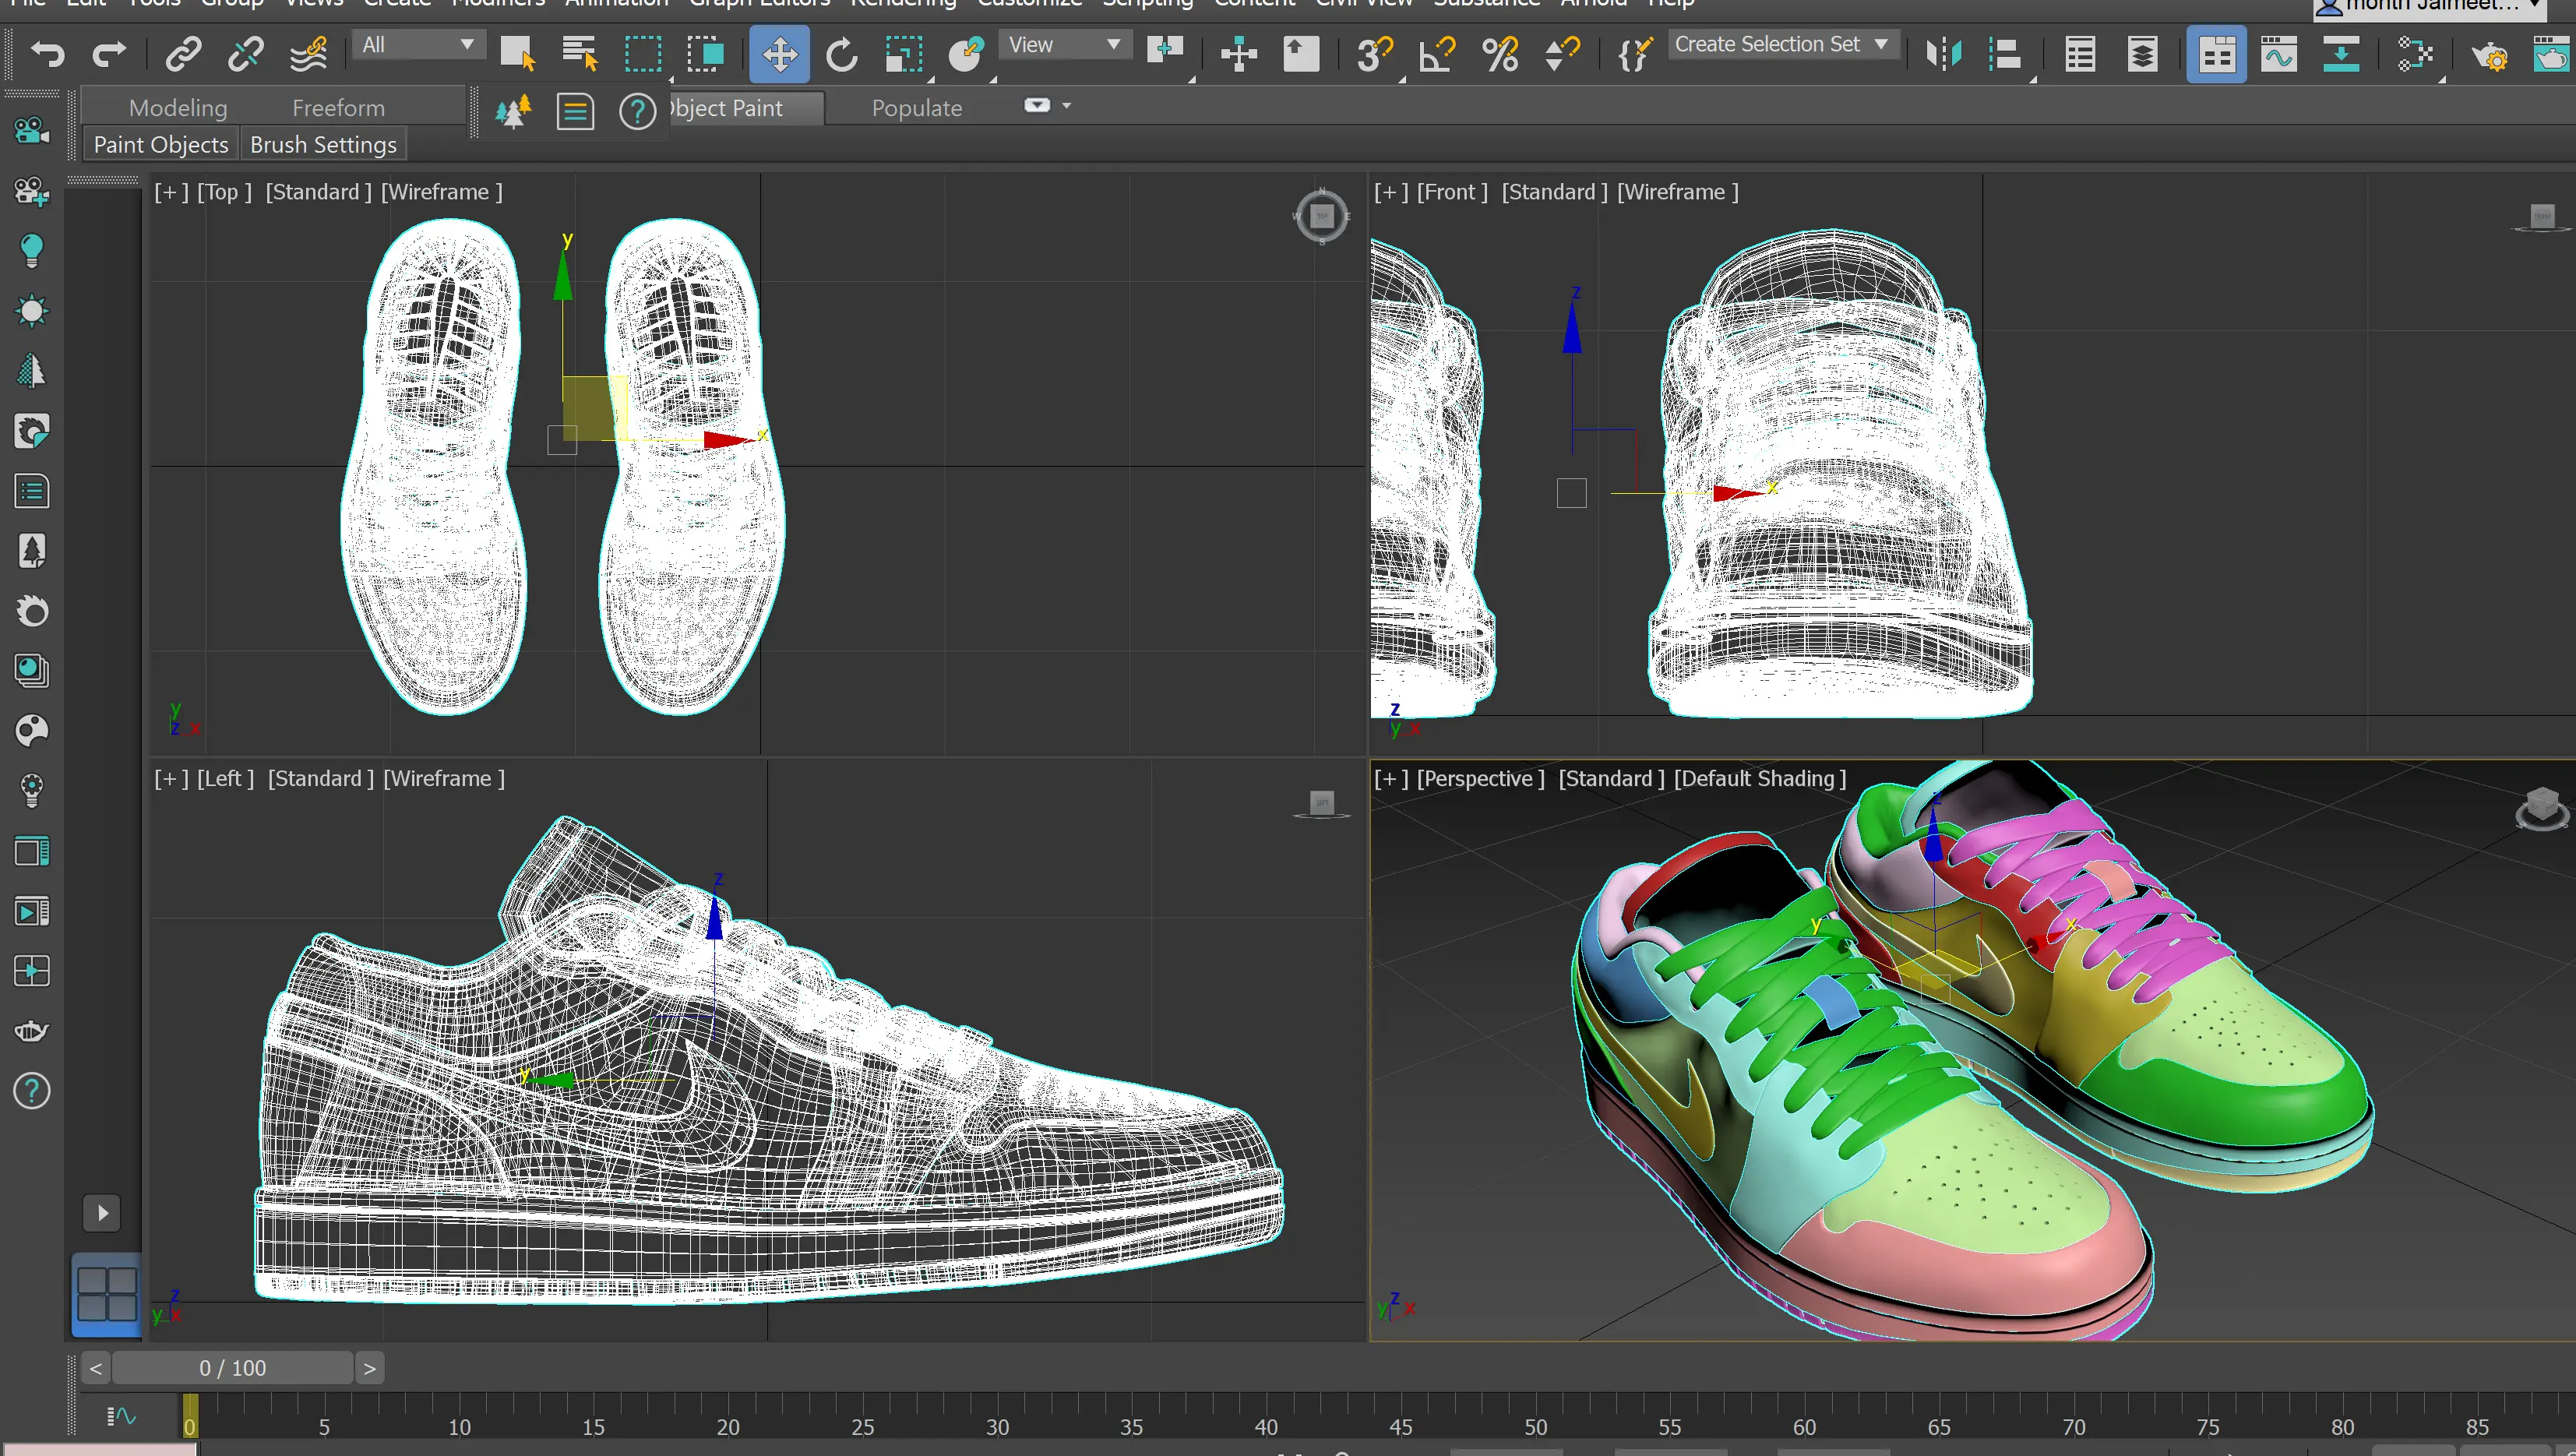
Task: Open the [+] menu of the Perspective viewport
Action: [1391, 778]
